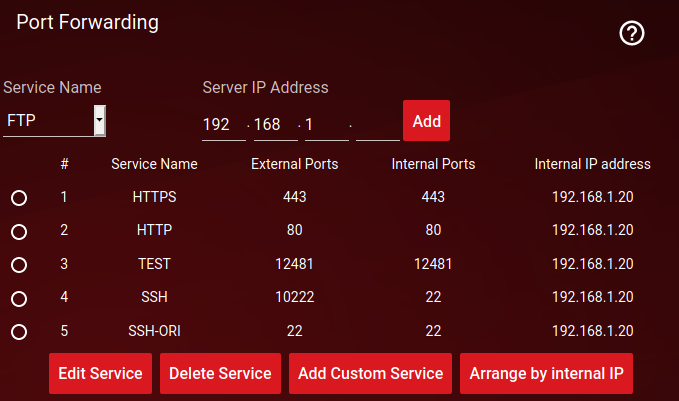The width and height of the screenshot is (679, 401).
Task: Select radio button for SSH row
Action: click(x=18, y=298)
